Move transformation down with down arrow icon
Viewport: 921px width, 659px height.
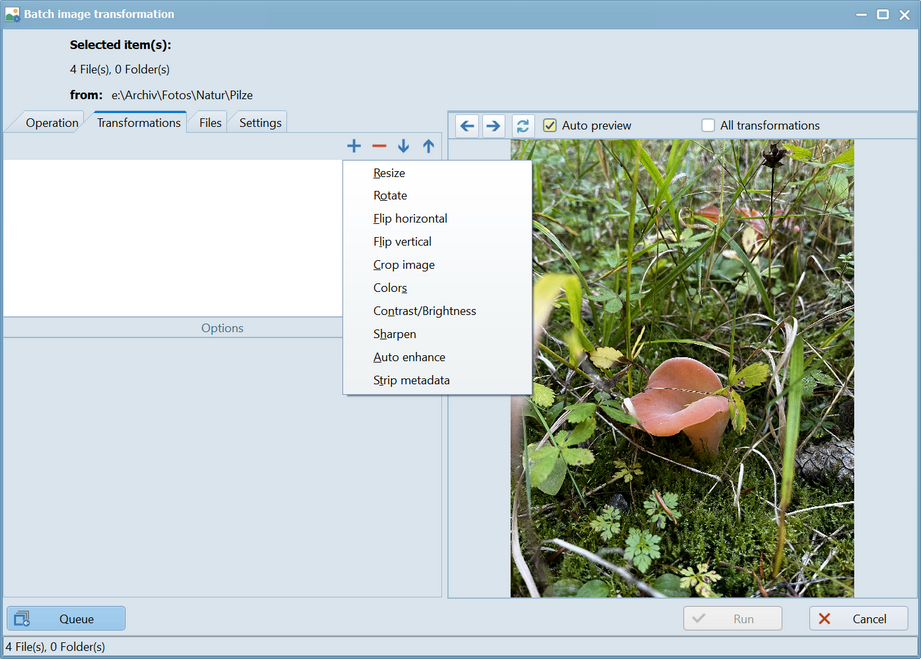[x=403, y=146]
